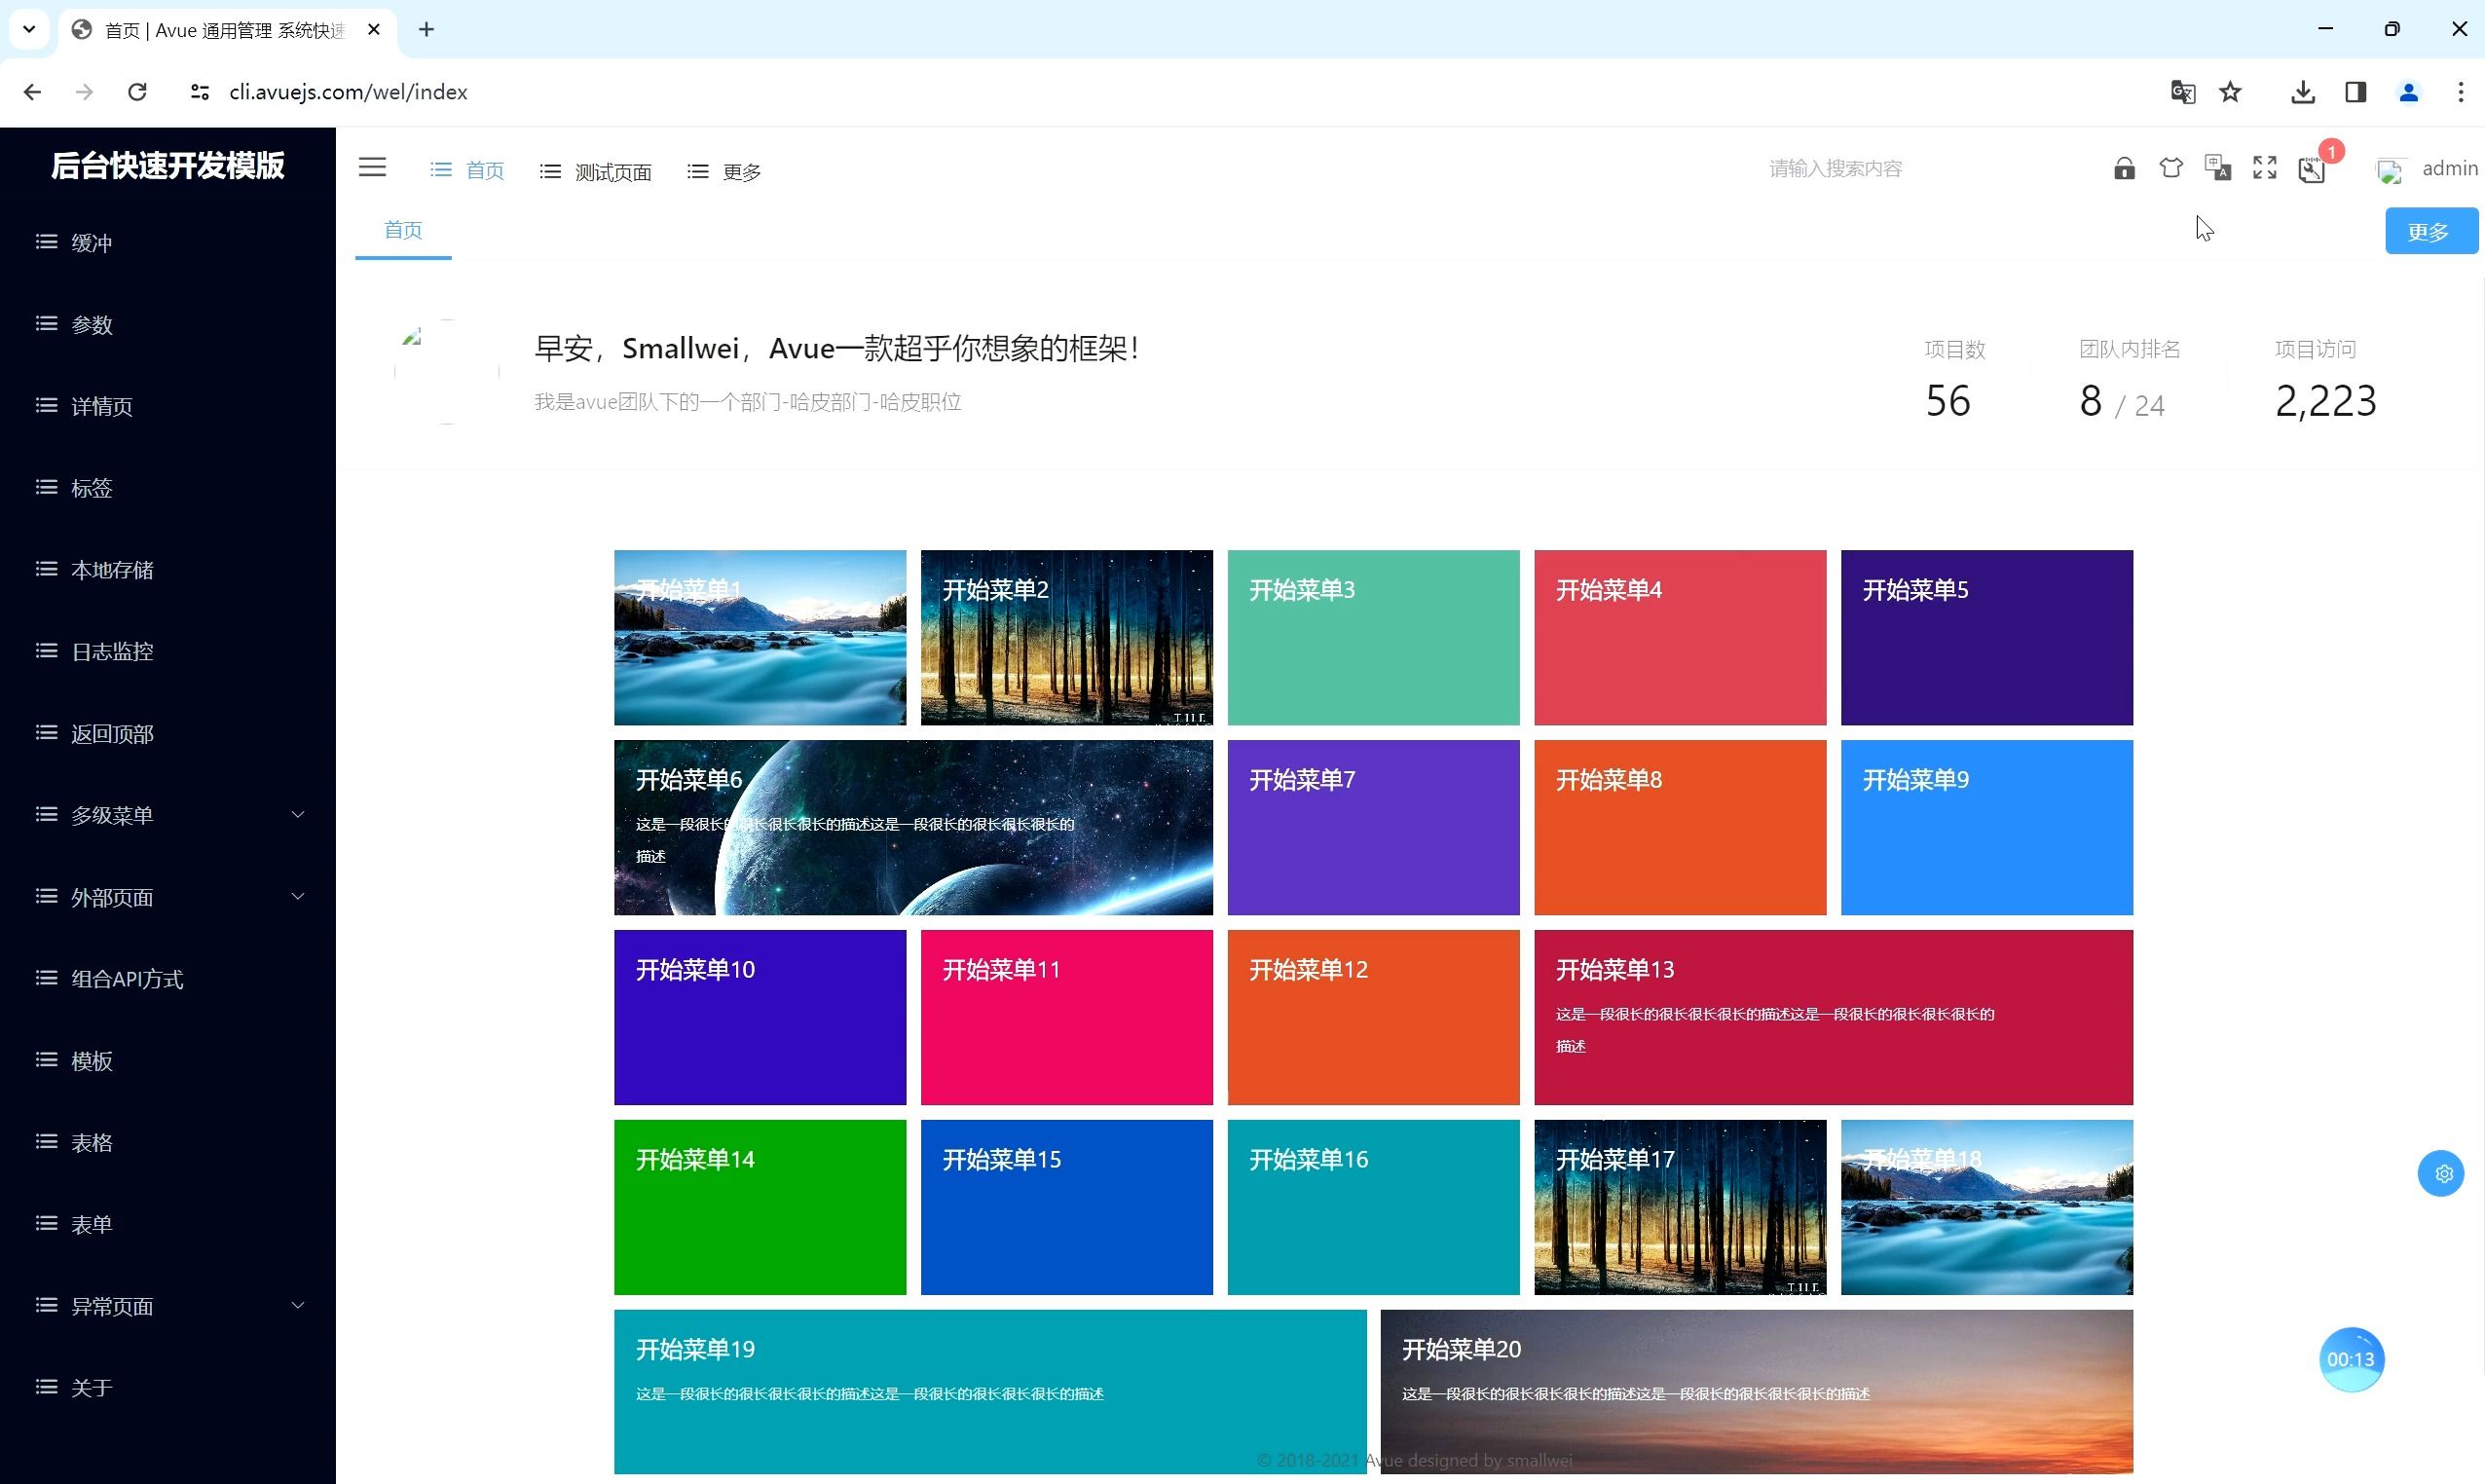Viewport: 2485px width, 1484px height.
Task: Open 更多 in top navigation
Action: pos(724,172)
